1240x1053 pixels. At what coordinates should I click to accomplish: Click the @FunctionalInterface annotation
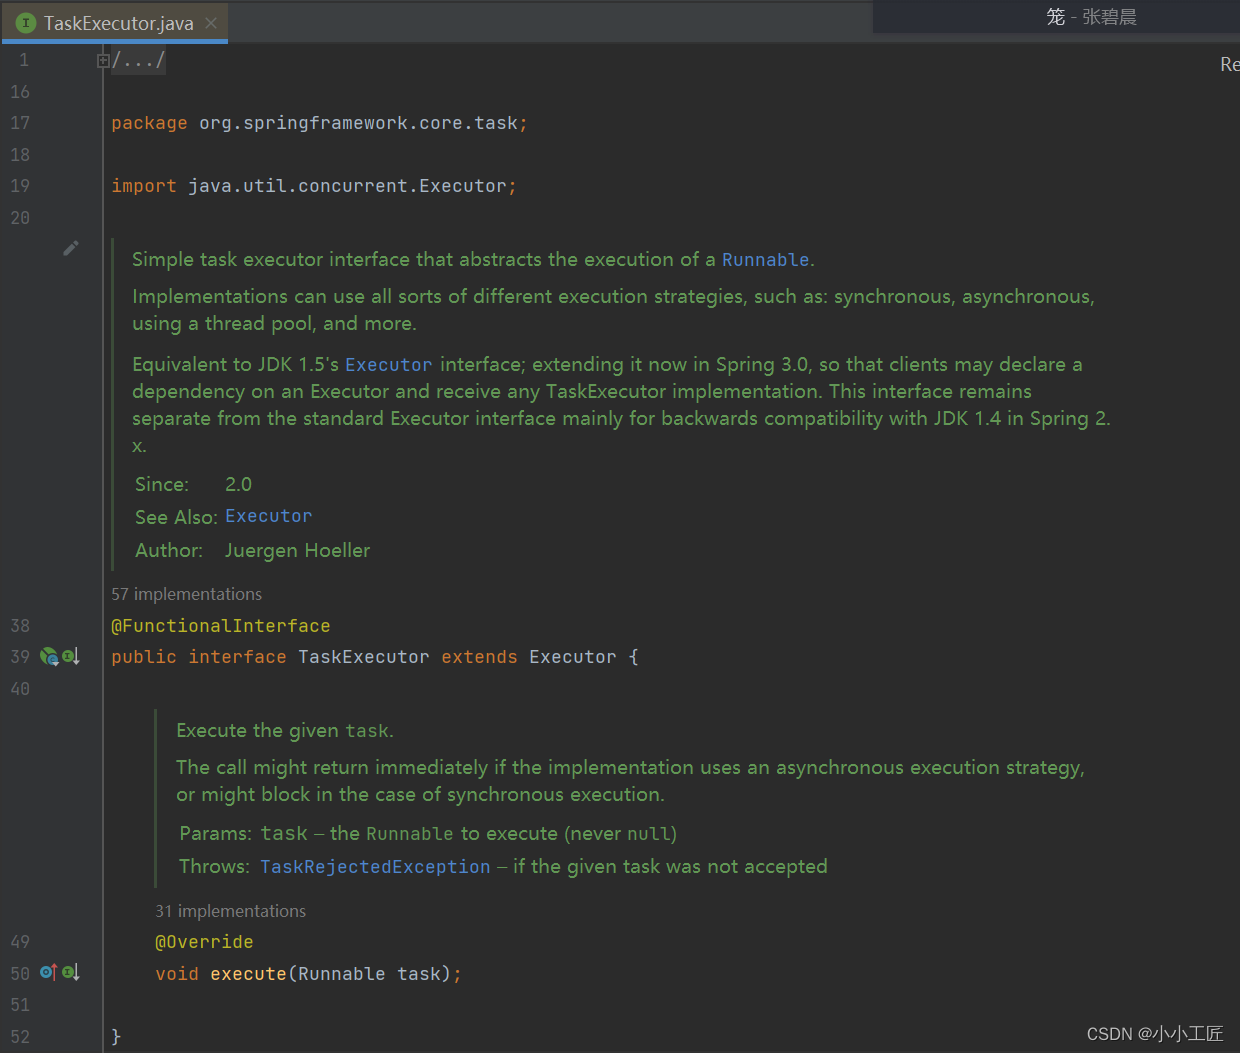220,626
